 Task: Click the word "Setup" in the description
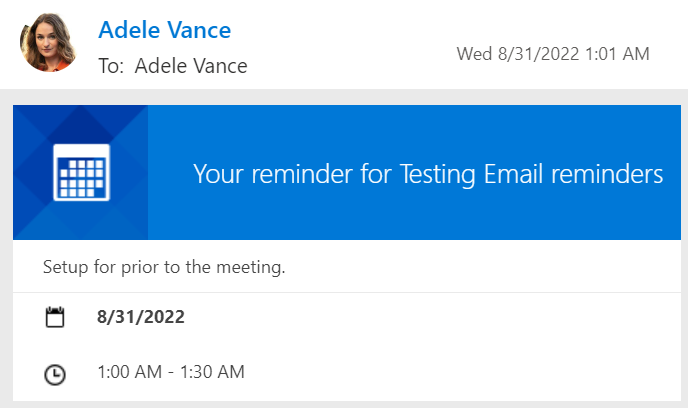[x=65, y=268]
